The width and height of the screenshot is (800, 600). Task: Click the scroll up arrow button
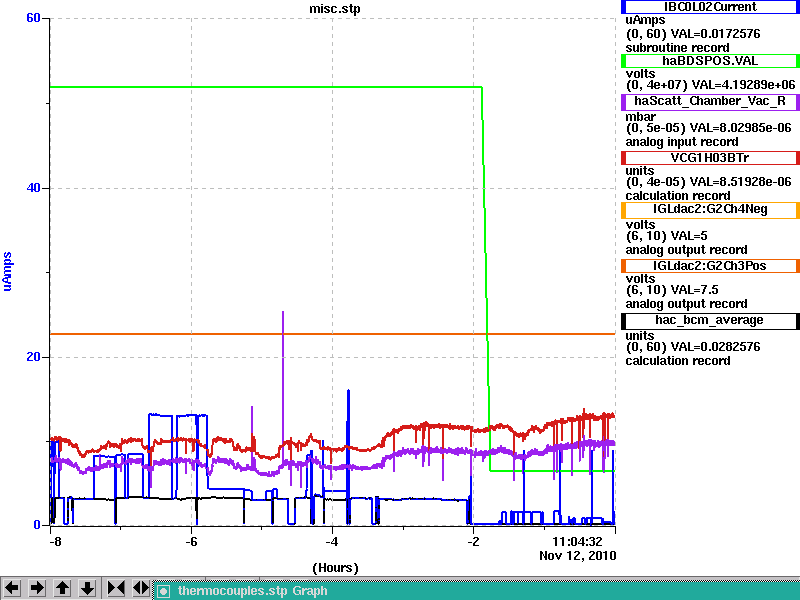pyautogui.click(x=62, y=588)
